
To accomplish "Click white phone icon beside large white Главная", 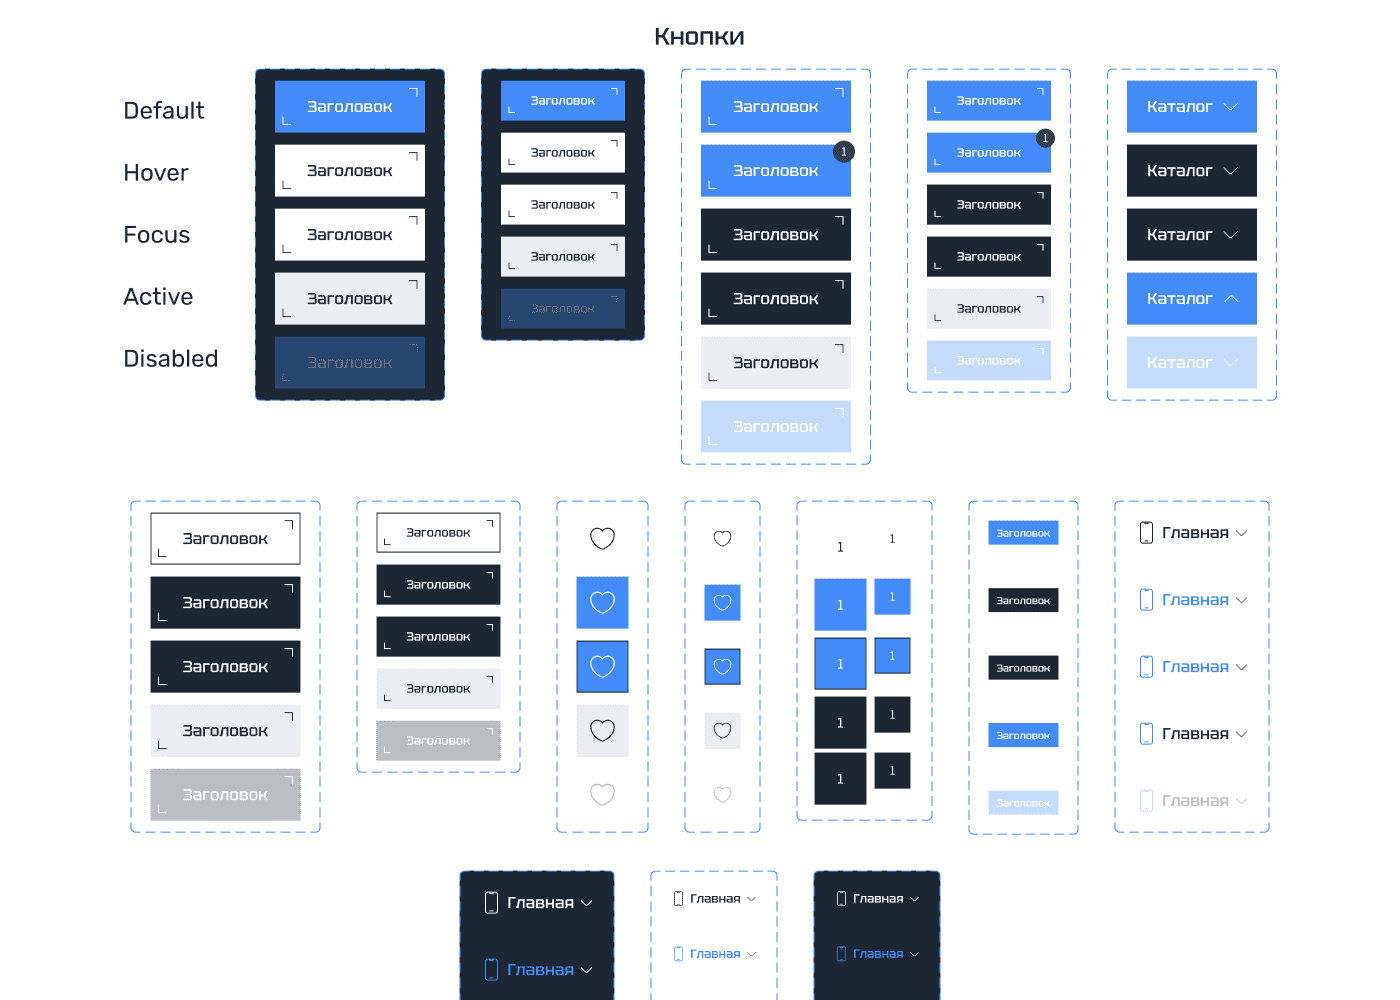I will pyautogui.click(x=491, y=903).
